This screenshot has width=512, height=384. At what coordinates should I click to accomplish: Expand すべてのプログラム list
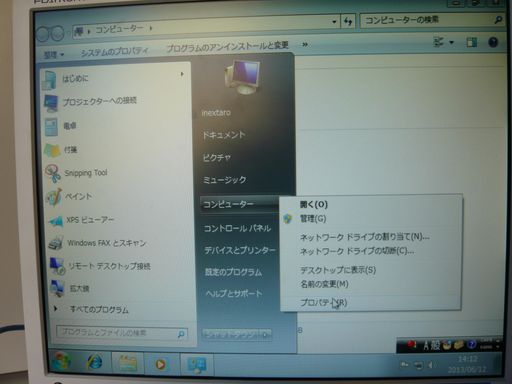pyautogui.click(x=91, y=309)
